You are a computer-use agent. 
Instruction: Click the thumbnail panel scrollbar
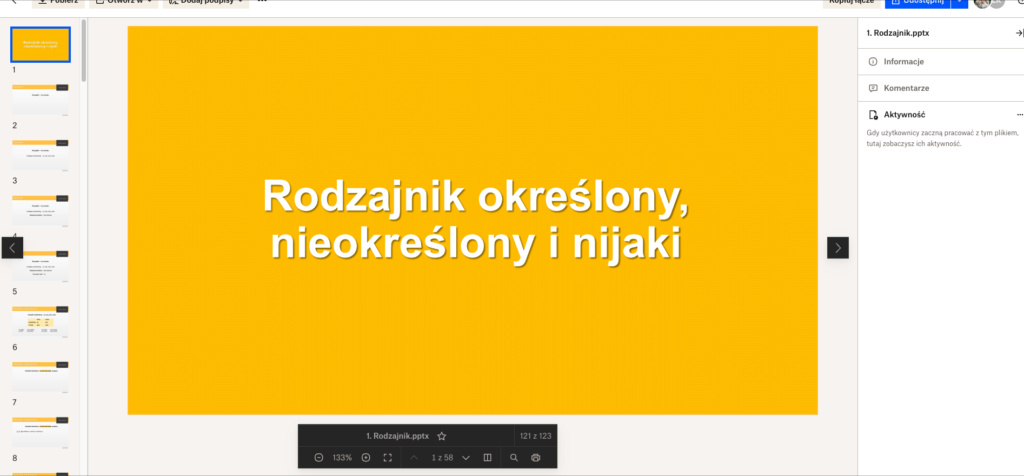tap(84, 50)
